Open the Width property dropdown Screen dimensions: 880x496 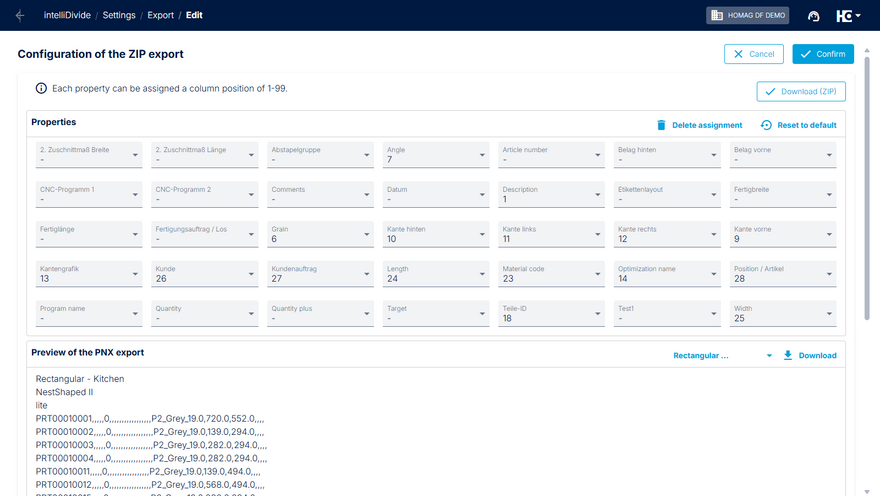click(x=830, y=315)
